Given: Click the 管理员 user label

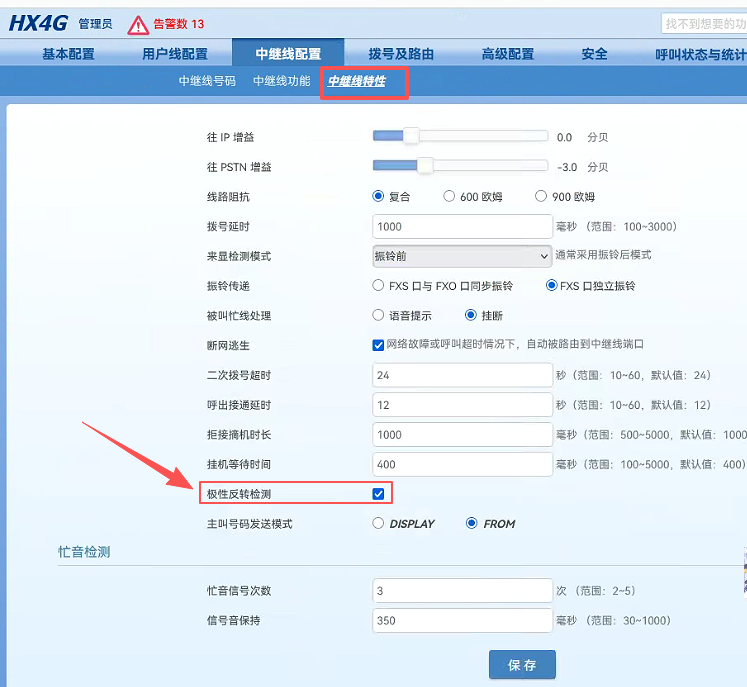Looking at the screenshot, I should (95, 24).
